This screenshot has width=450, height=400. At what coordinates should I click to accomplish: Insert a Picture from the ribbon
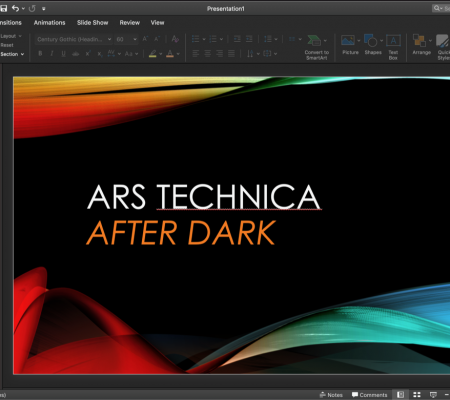[x=350, y=44]
